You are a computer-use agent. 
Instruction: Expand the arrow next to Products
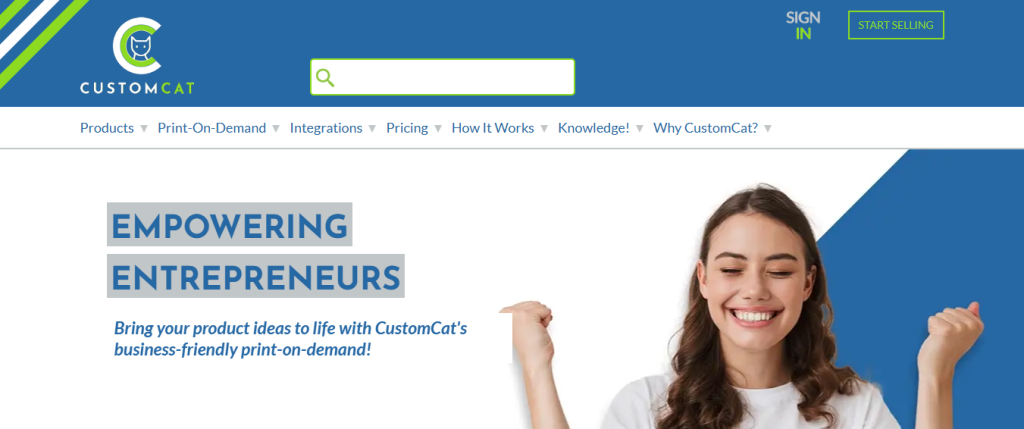[144, 129]
